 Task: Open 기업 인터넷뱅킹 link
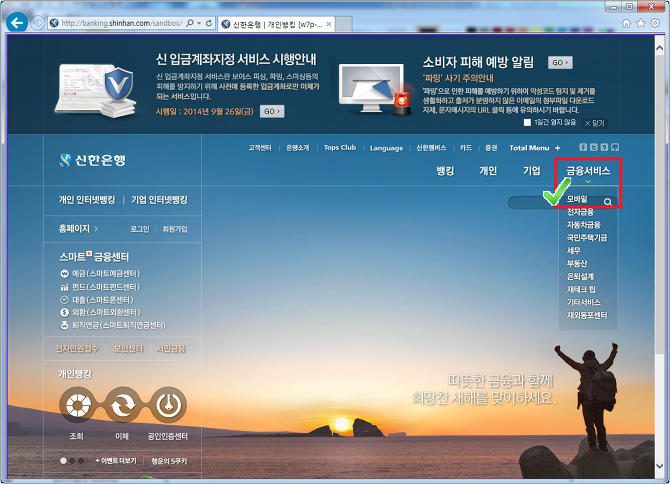(x=159, y=200)
